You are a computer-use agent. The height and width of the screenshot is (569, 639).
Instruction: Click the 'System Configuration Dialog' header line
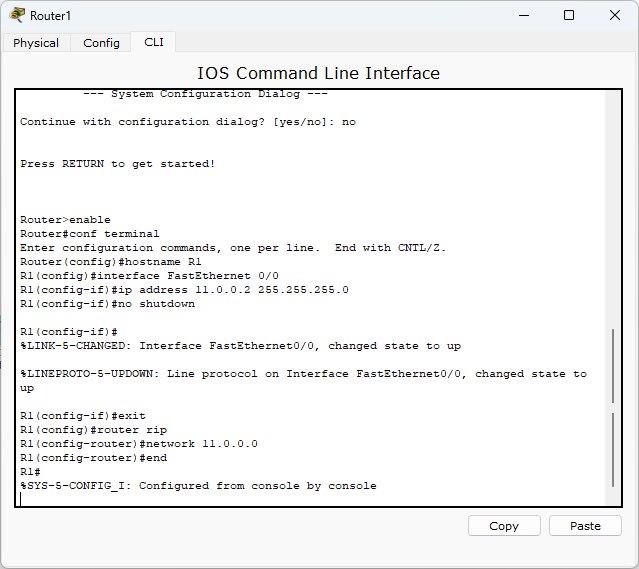click(x=205, y=94)
